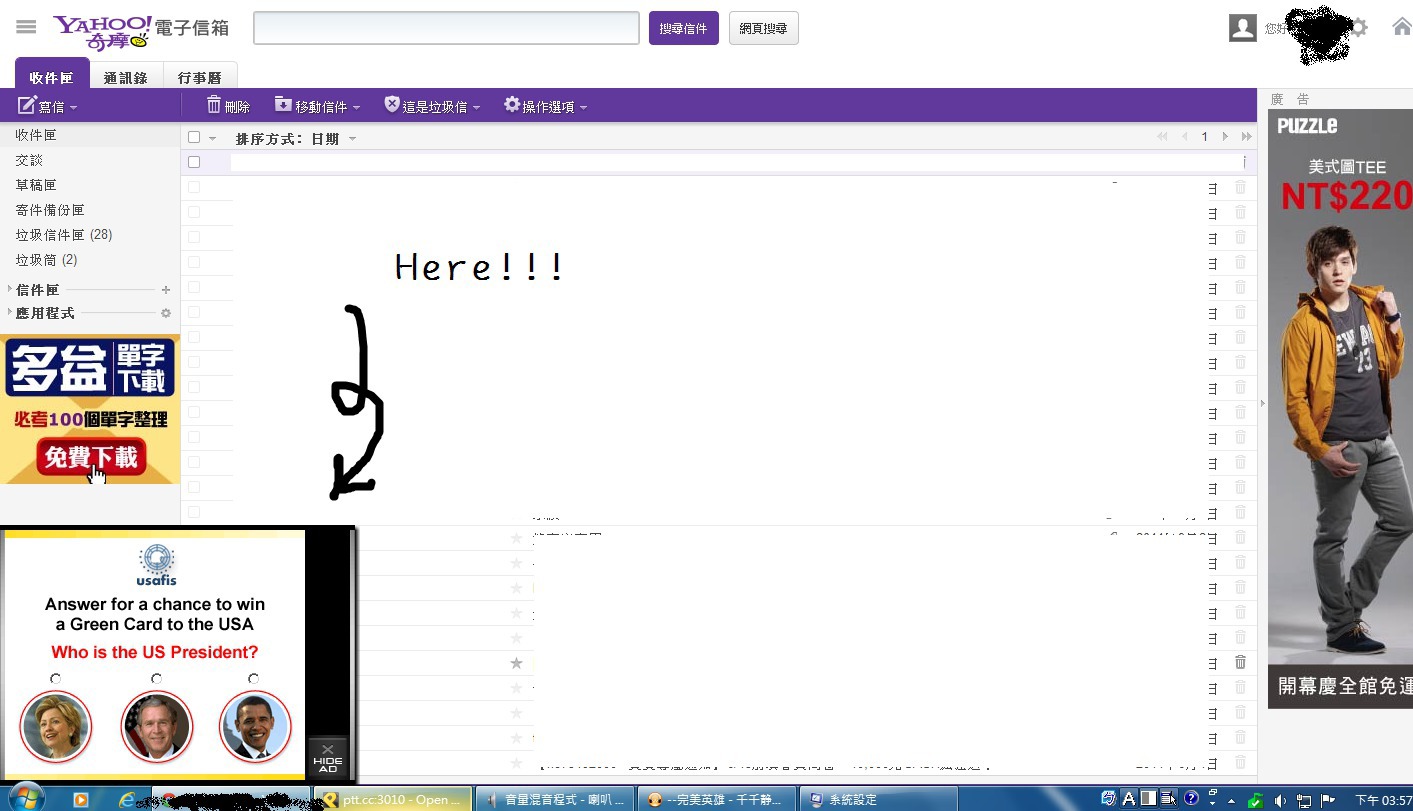Expand the 應用程式 section
The image size is (1413, 811).
[x=10, y=313]
